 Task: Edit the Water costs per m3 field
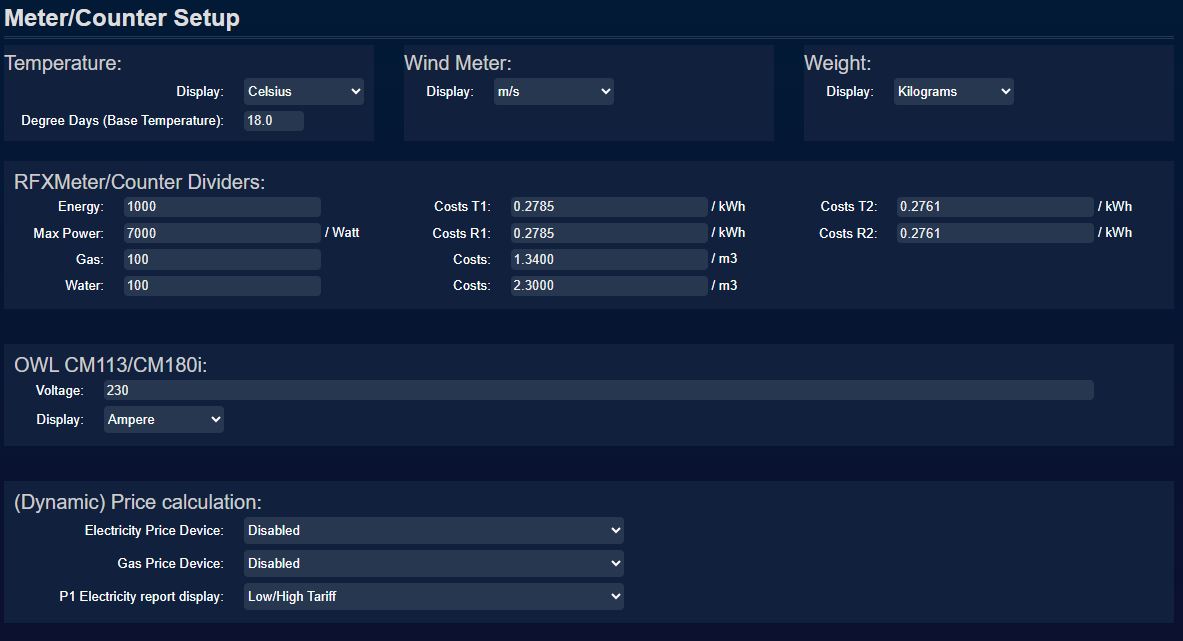coord(608,285)
